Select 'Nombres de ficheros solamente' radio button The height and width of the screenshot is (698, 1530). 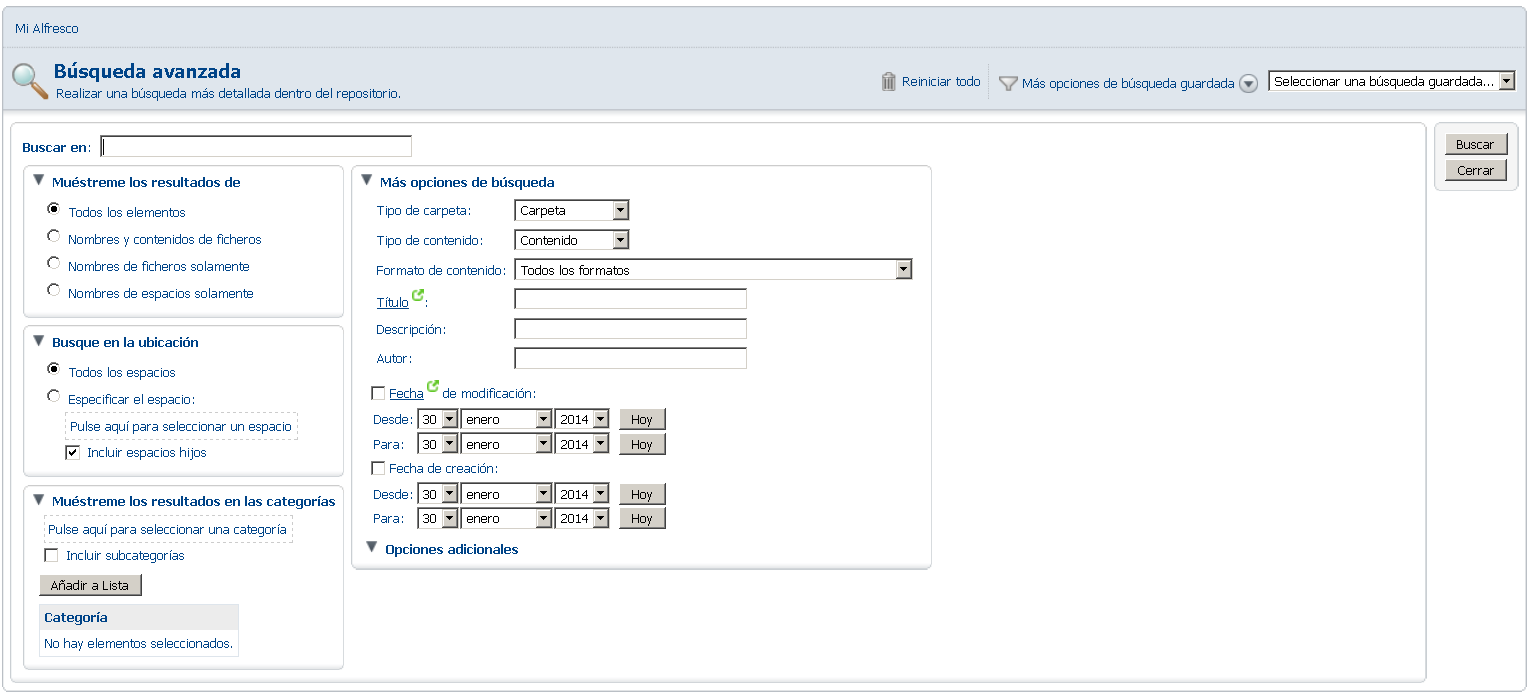pyautogui.click(x=54, y=263)
